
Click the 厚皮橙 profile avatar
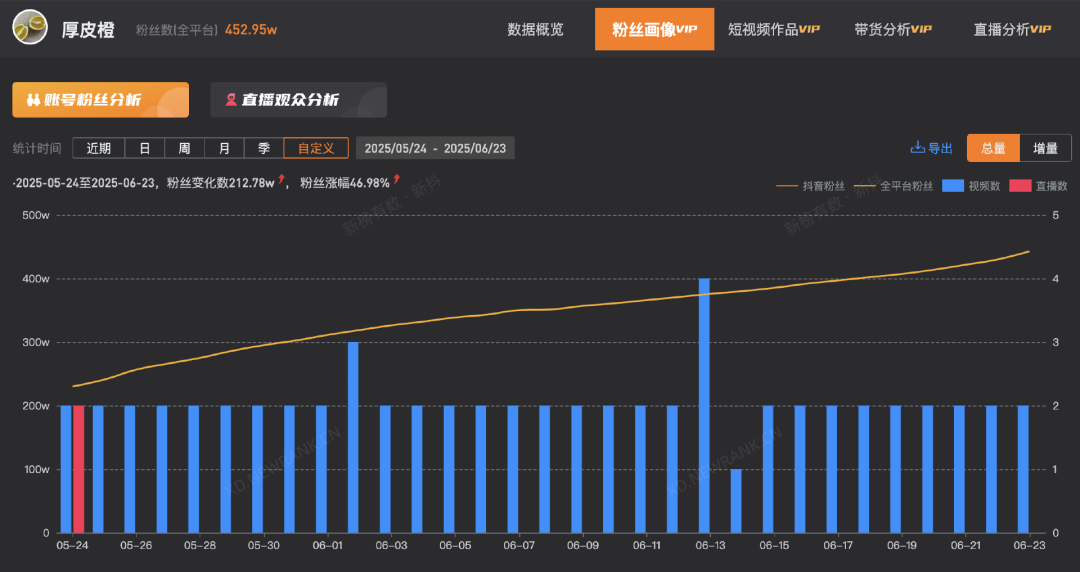click(30, 28)
